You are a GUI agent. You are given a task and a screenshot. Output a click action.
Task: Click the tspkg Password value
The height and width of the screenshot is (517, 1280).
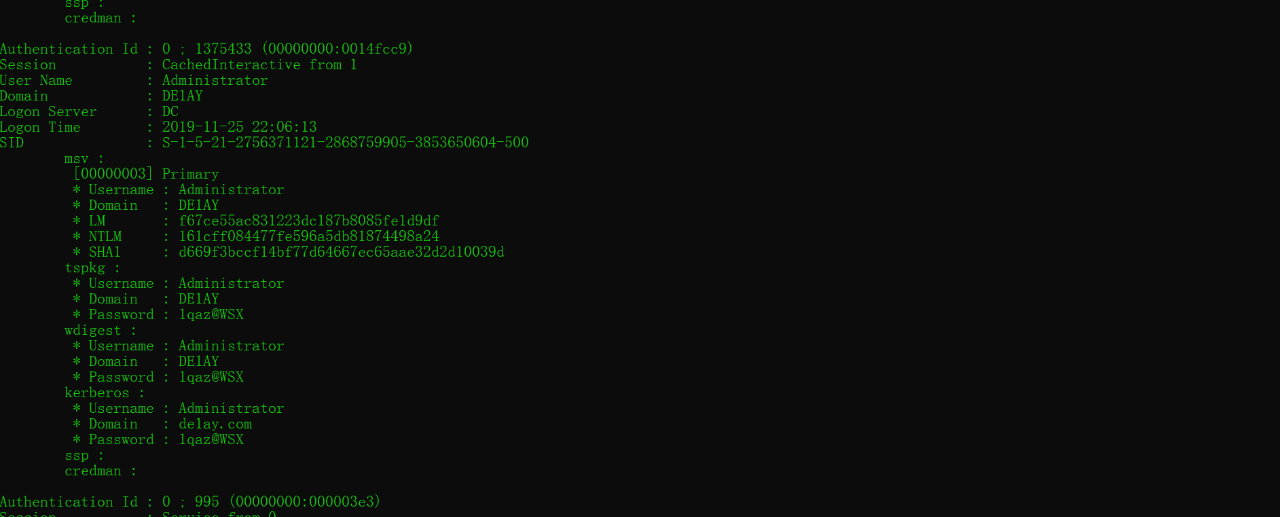(211, 315)
